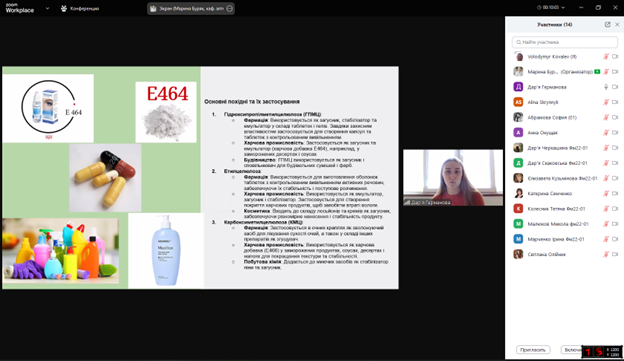Image resolution: width=624 pixels, height=361 pixels.
Task: Click the green screen-sharing icon beside Марина Бур...
Action: (x=597, y=72)
